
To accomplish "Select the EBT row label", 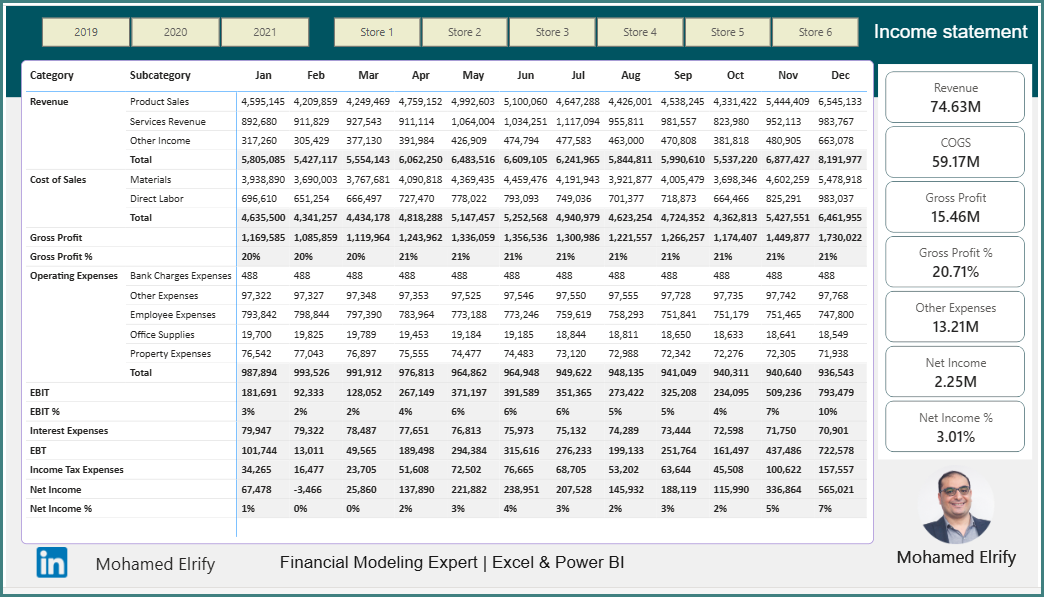I will click(x=39, y=451).
